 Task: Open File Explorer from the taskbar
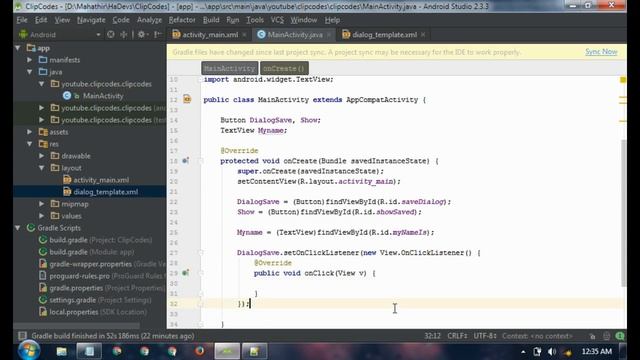click(x=62, y=351)
